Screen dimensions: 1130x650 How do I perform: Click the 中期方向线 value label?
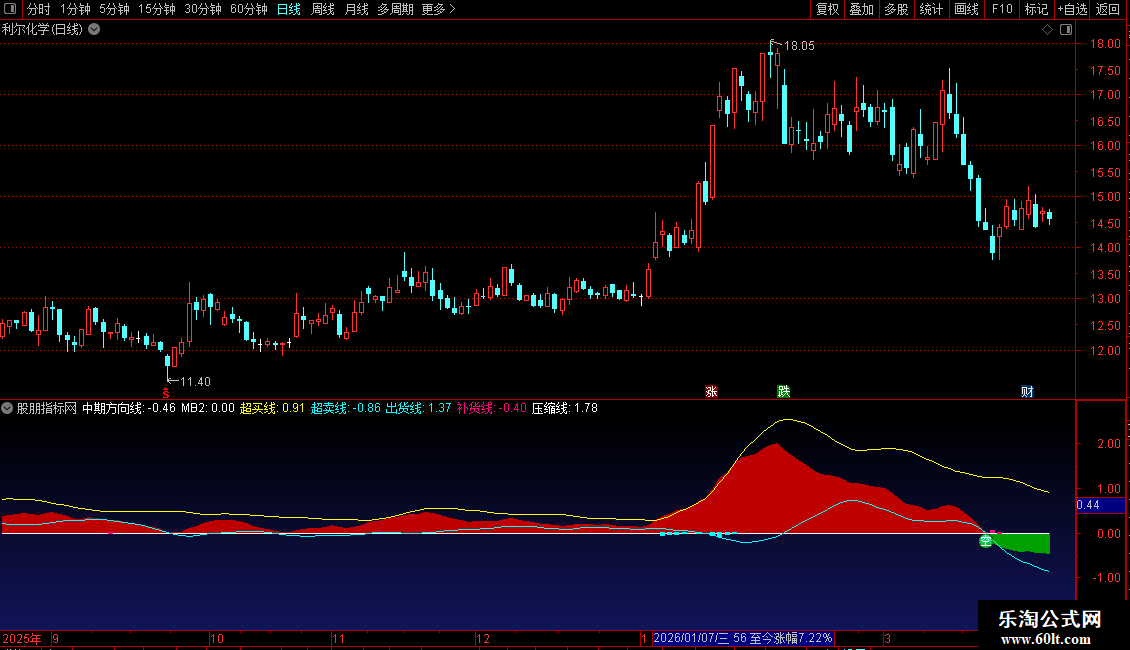pos(129,408)
